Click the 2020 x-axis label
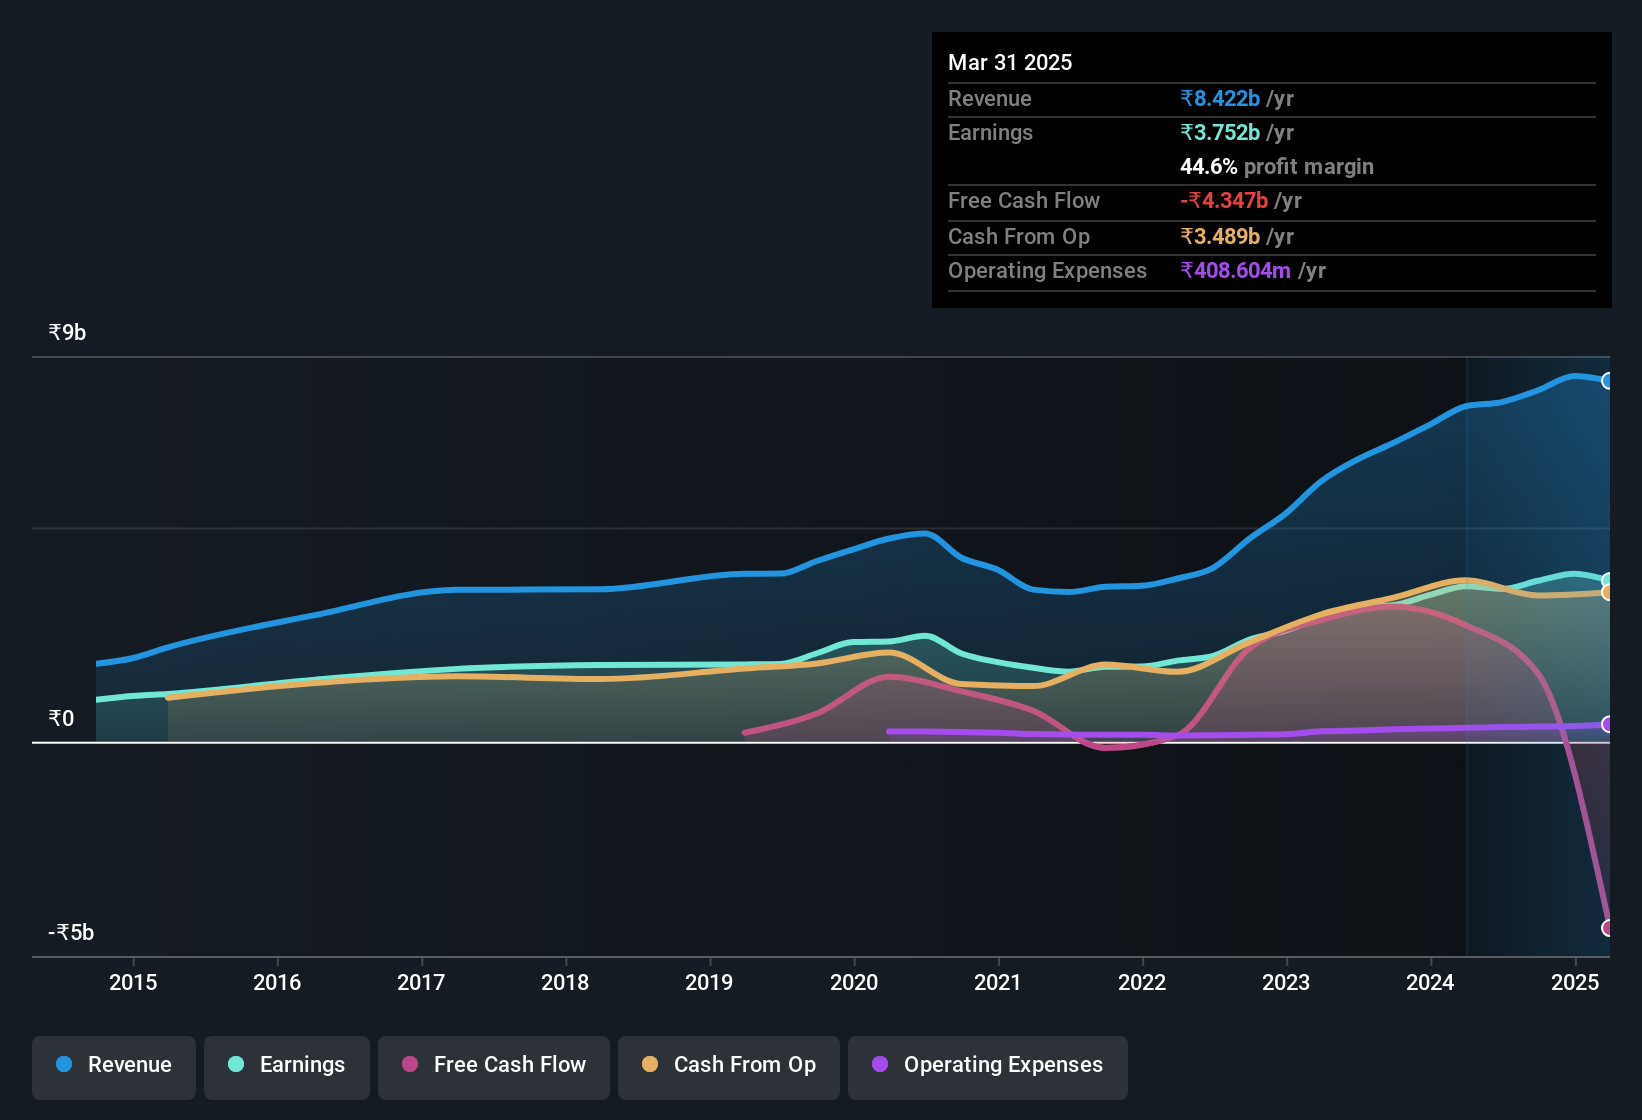The height and width of the screenshot is (1120, 1642). point(854,983)
